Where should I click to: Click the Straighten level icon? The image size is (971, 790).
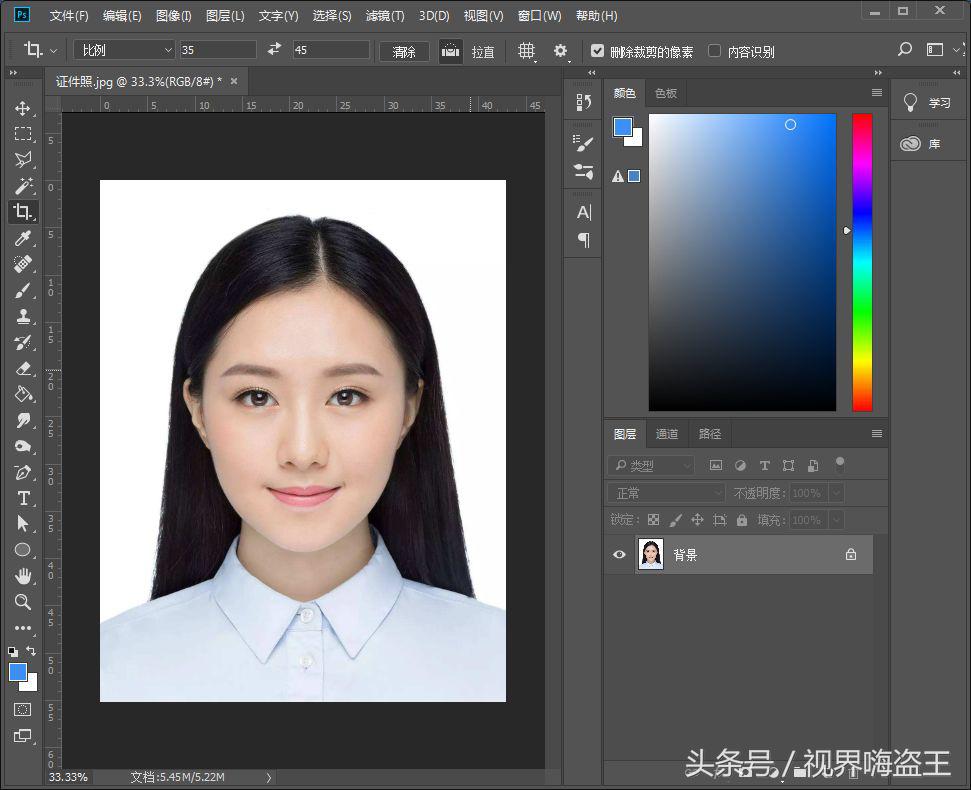(x=450, y=51)
